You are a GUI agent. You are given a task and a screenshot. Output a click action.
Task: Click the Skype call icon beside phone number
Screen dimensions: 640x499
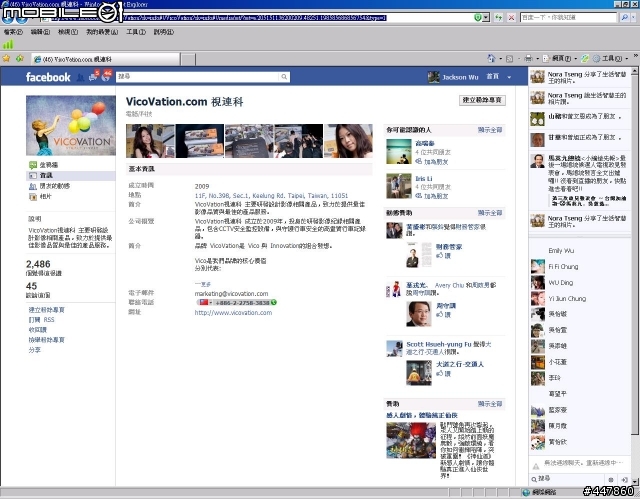(273, 302)
